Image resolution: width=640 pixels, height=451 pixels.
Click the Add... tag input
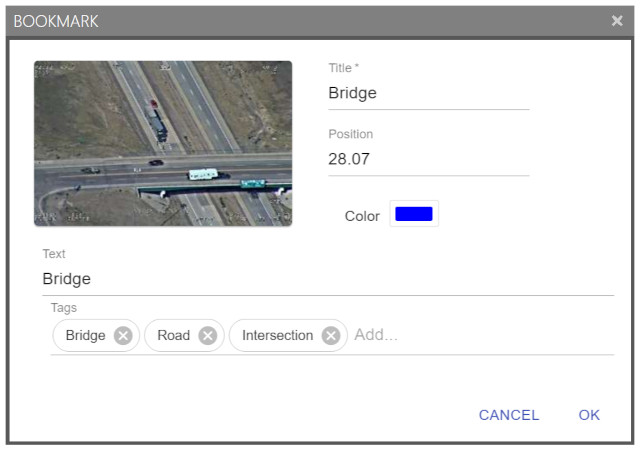click(480, 335)
